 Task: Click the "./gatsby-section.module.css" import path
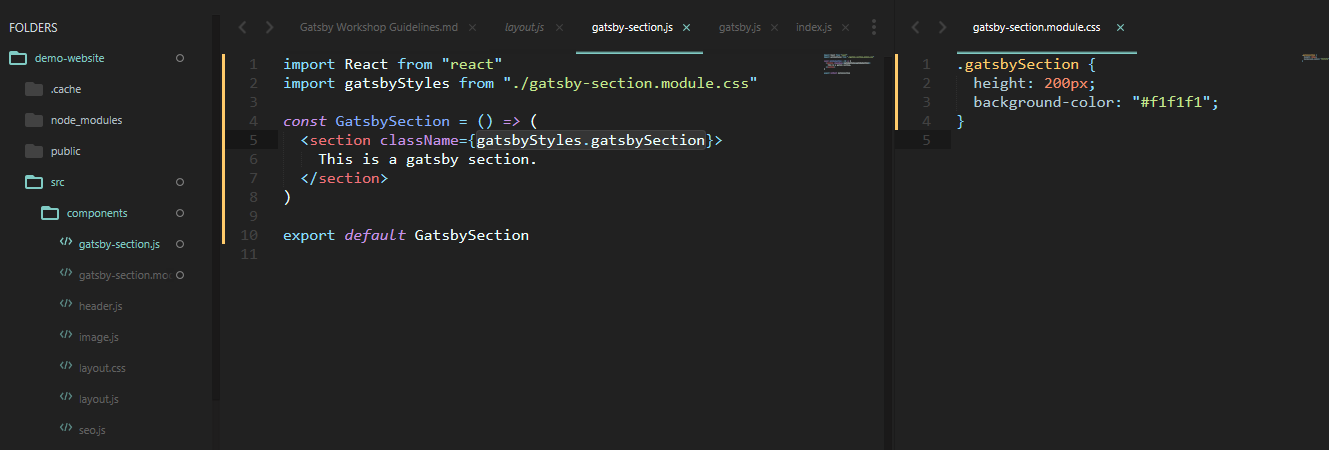click(x=630, y=83)
